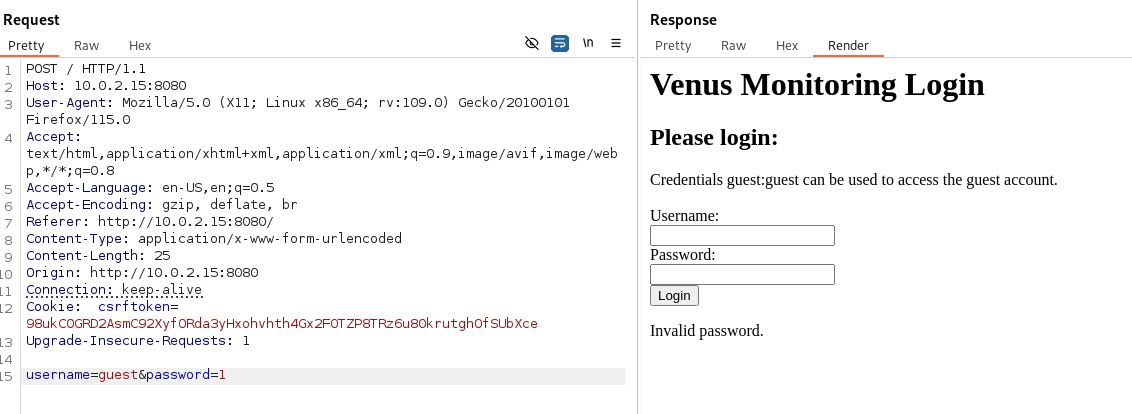
Task: Toggle the hidden-eye visibility icon in Request
Action: (x=532, y=43)
